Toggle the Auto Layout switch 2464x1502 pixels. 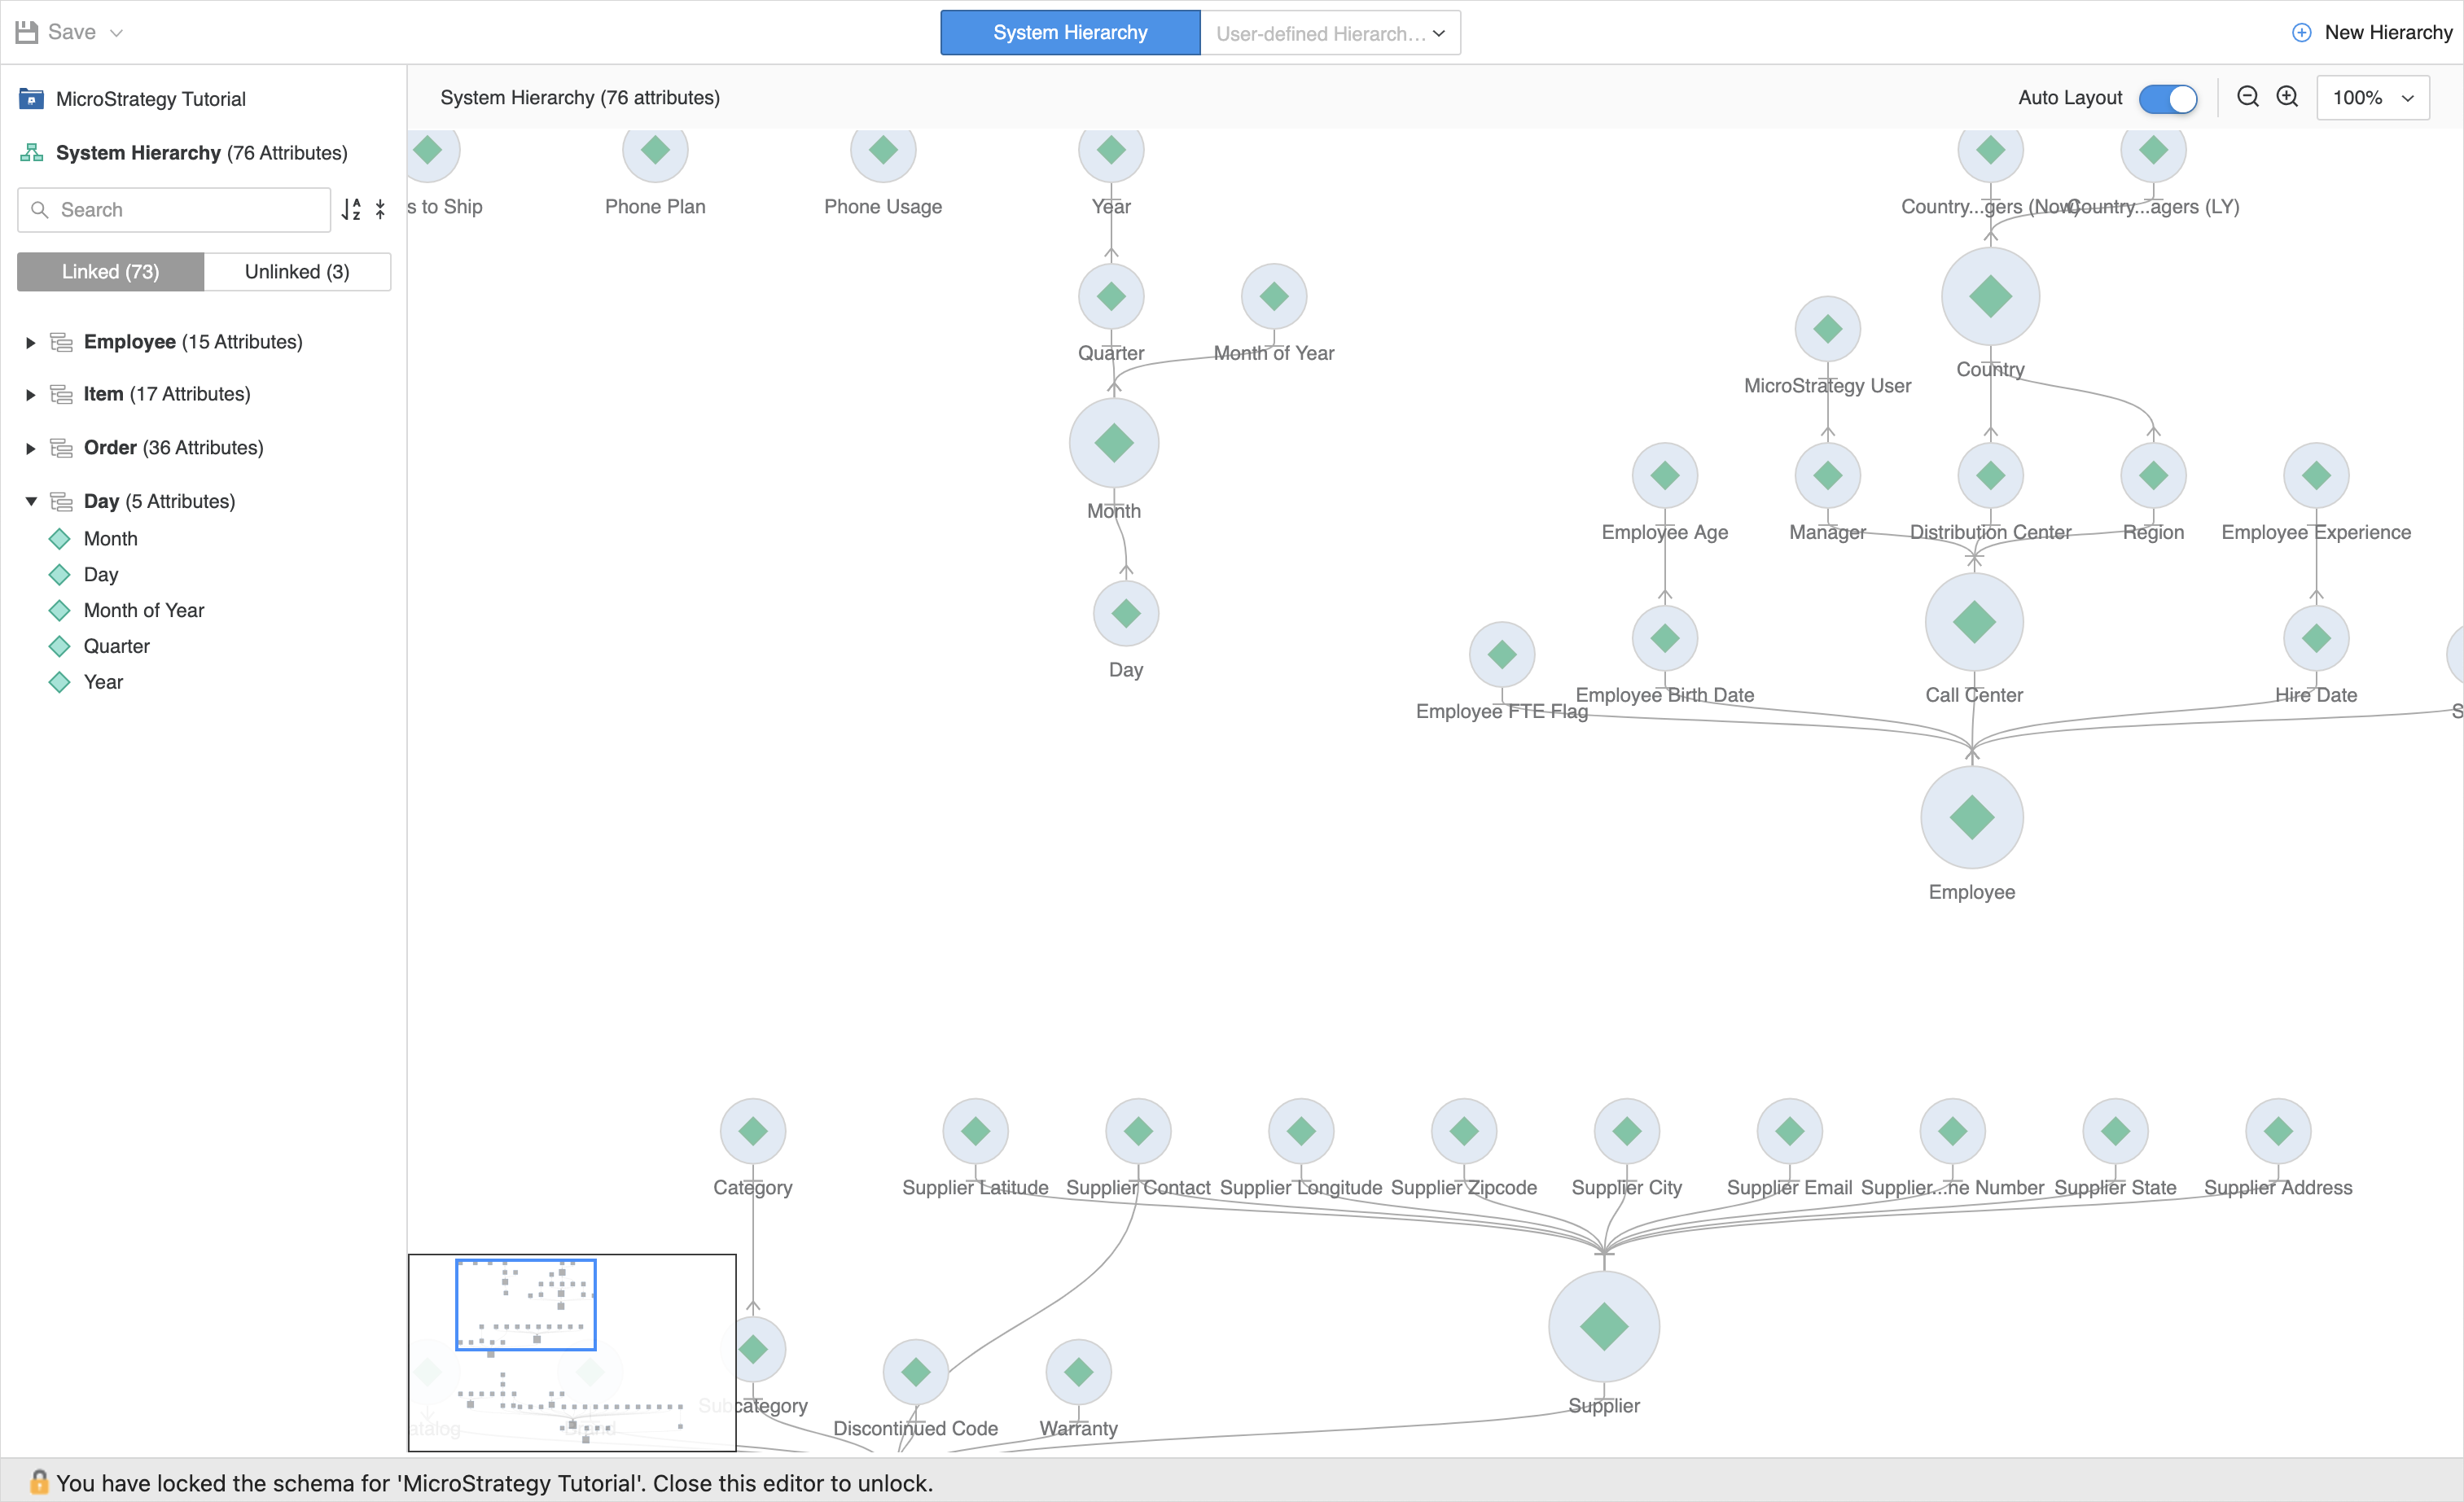click(2167, 98)
